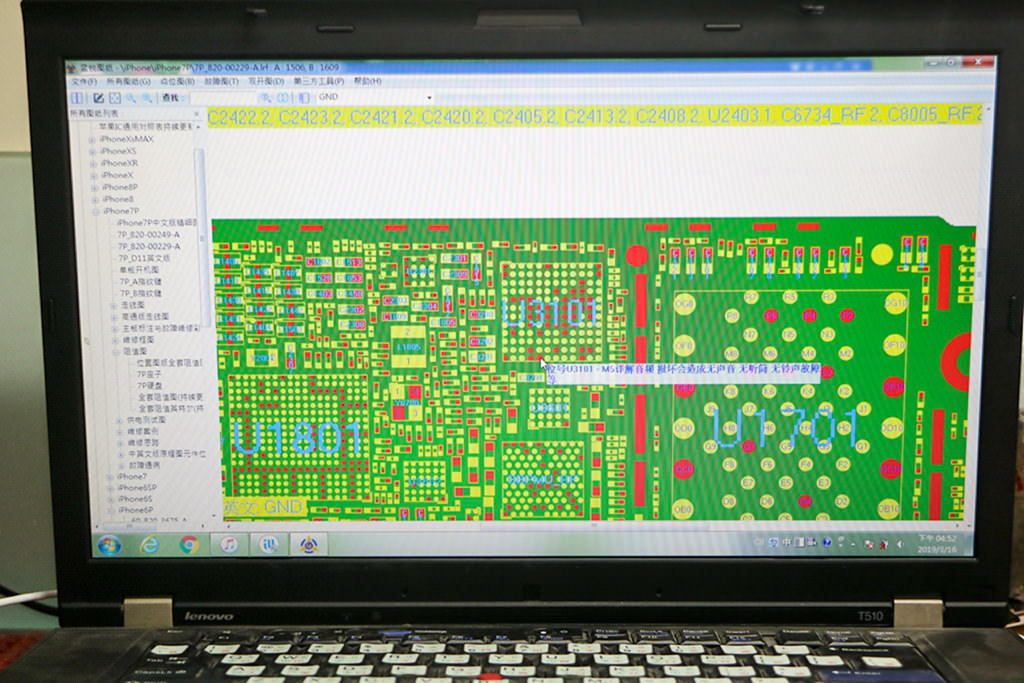Click the U3101 chip on the board

point(551,313)
